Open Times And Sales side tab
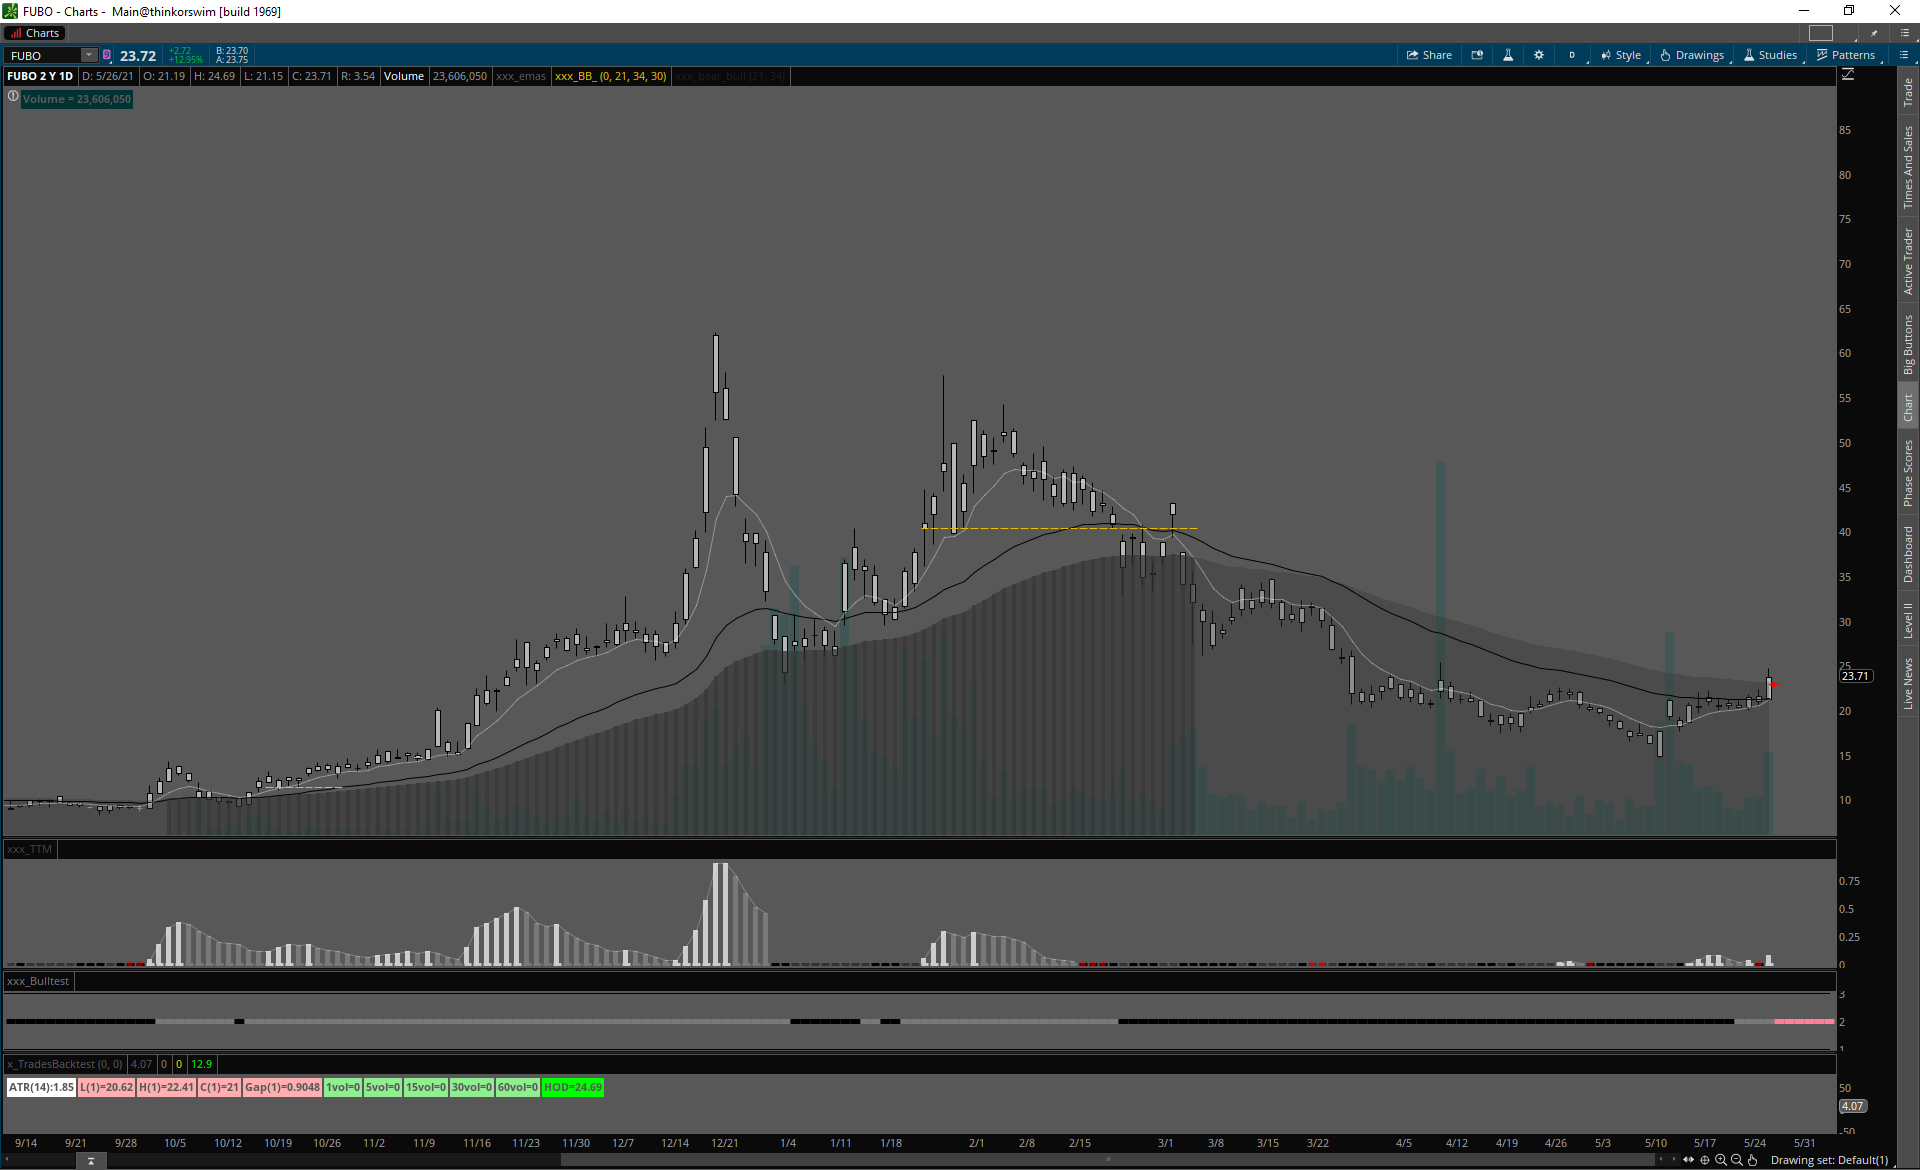This screenshot has height=1170, width=1920. coord(1908,167)
